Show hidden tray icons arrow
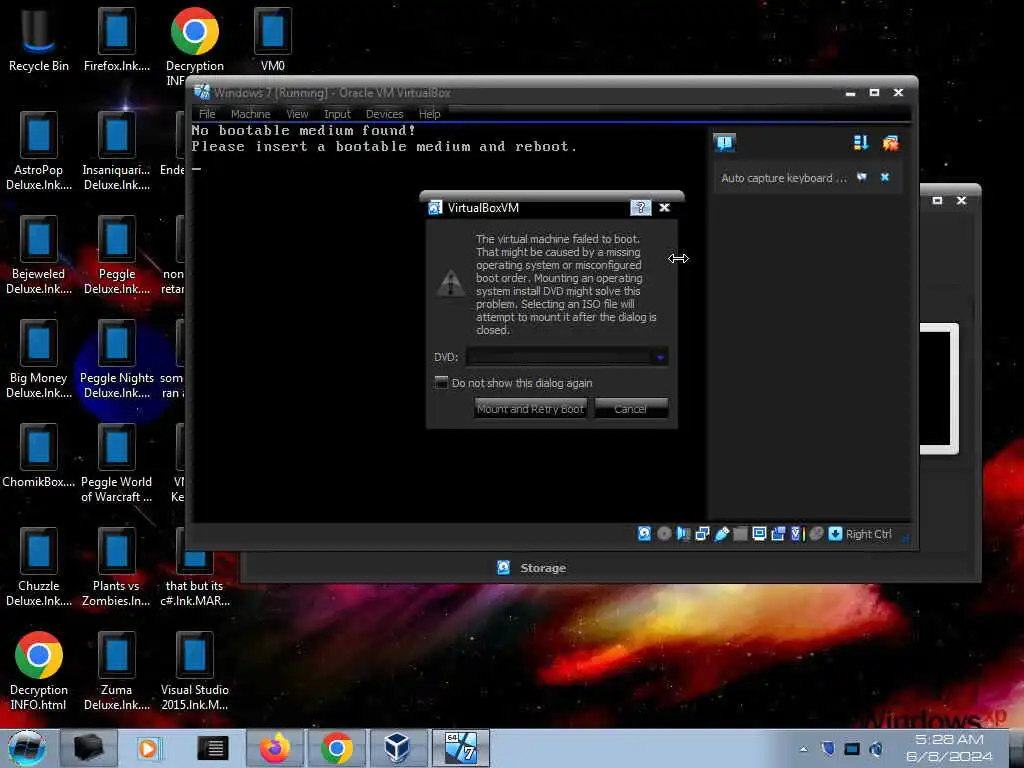1024x768 pixels. coord(803,749)
